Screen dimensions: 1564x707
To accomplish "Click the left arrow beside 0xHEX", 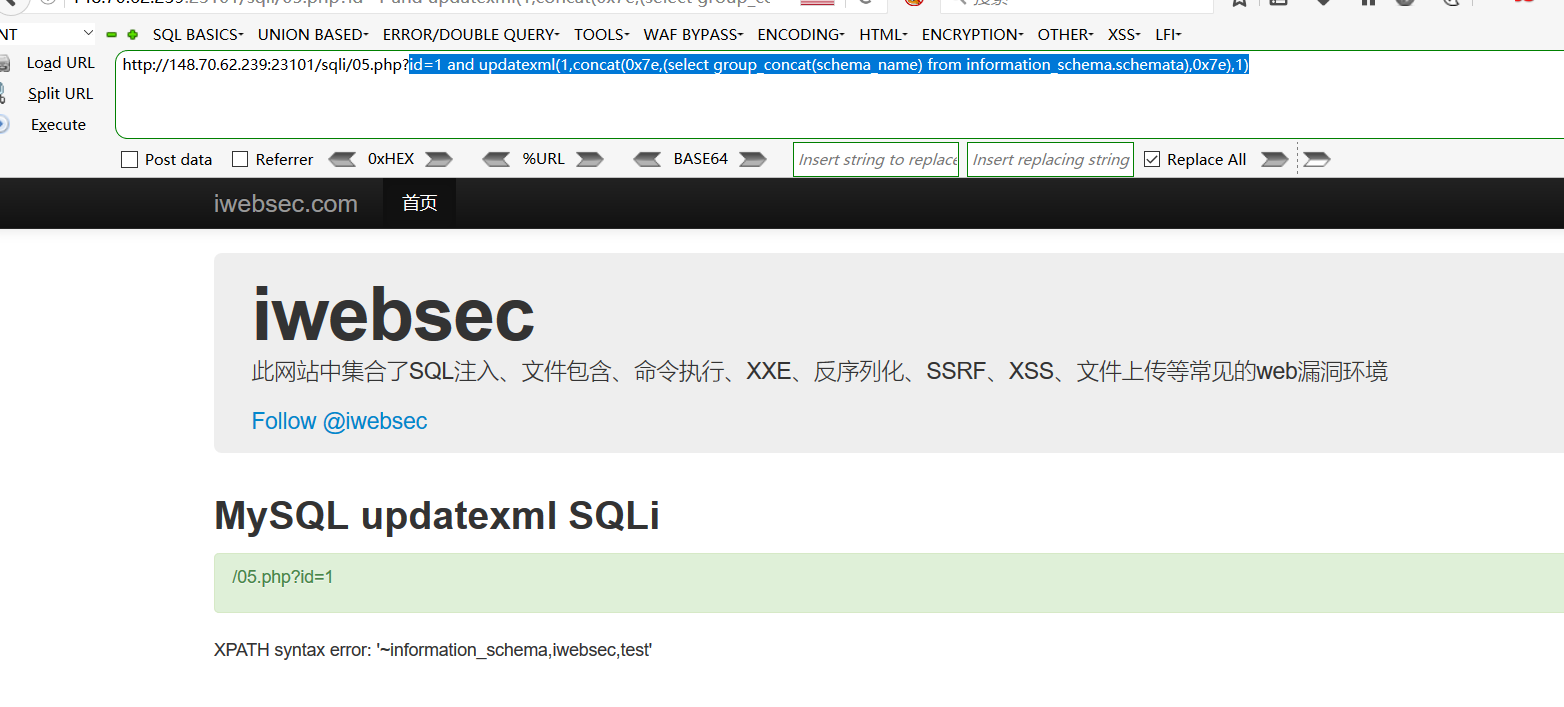I will (x=342, y=159).
